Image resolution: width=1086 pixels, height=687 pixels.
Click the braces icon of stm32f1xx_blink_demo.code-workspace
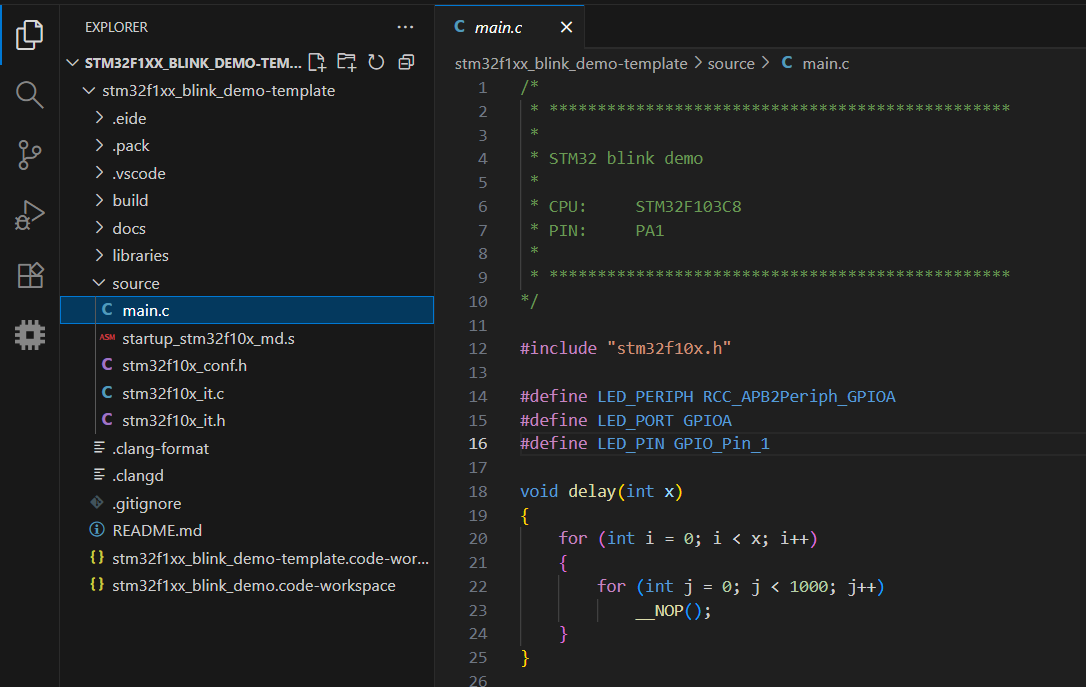coord(97,585)
